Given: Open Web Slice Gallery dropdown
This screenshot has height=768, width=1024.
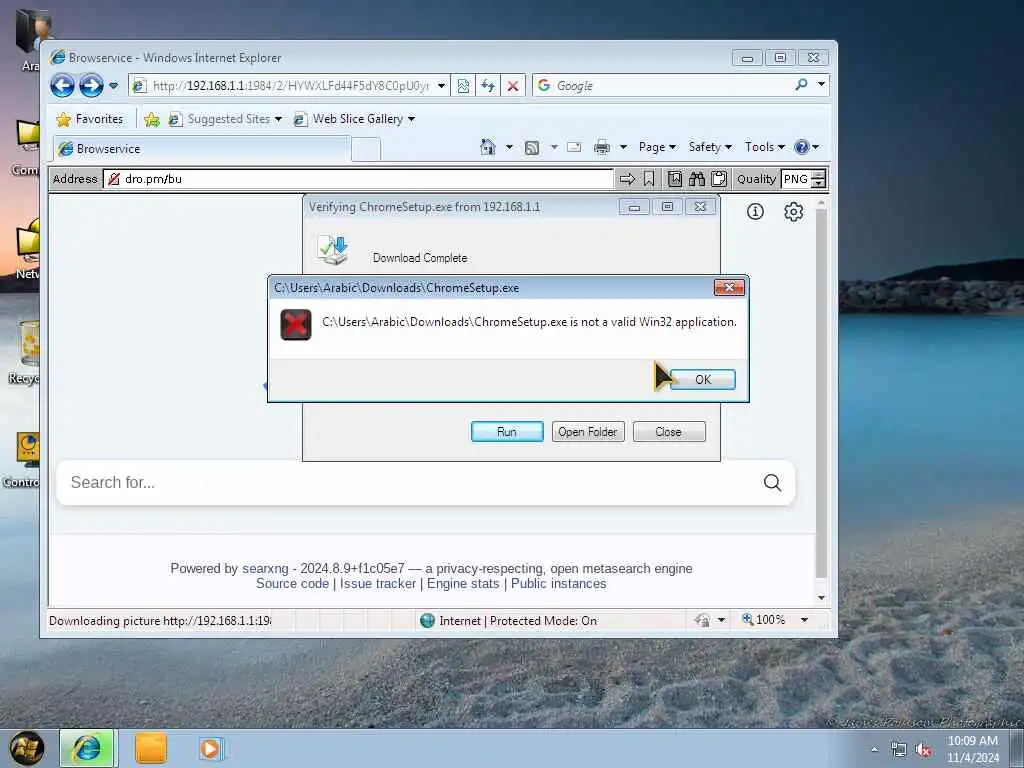Looking at the screenshot, I should pos(355,119).
